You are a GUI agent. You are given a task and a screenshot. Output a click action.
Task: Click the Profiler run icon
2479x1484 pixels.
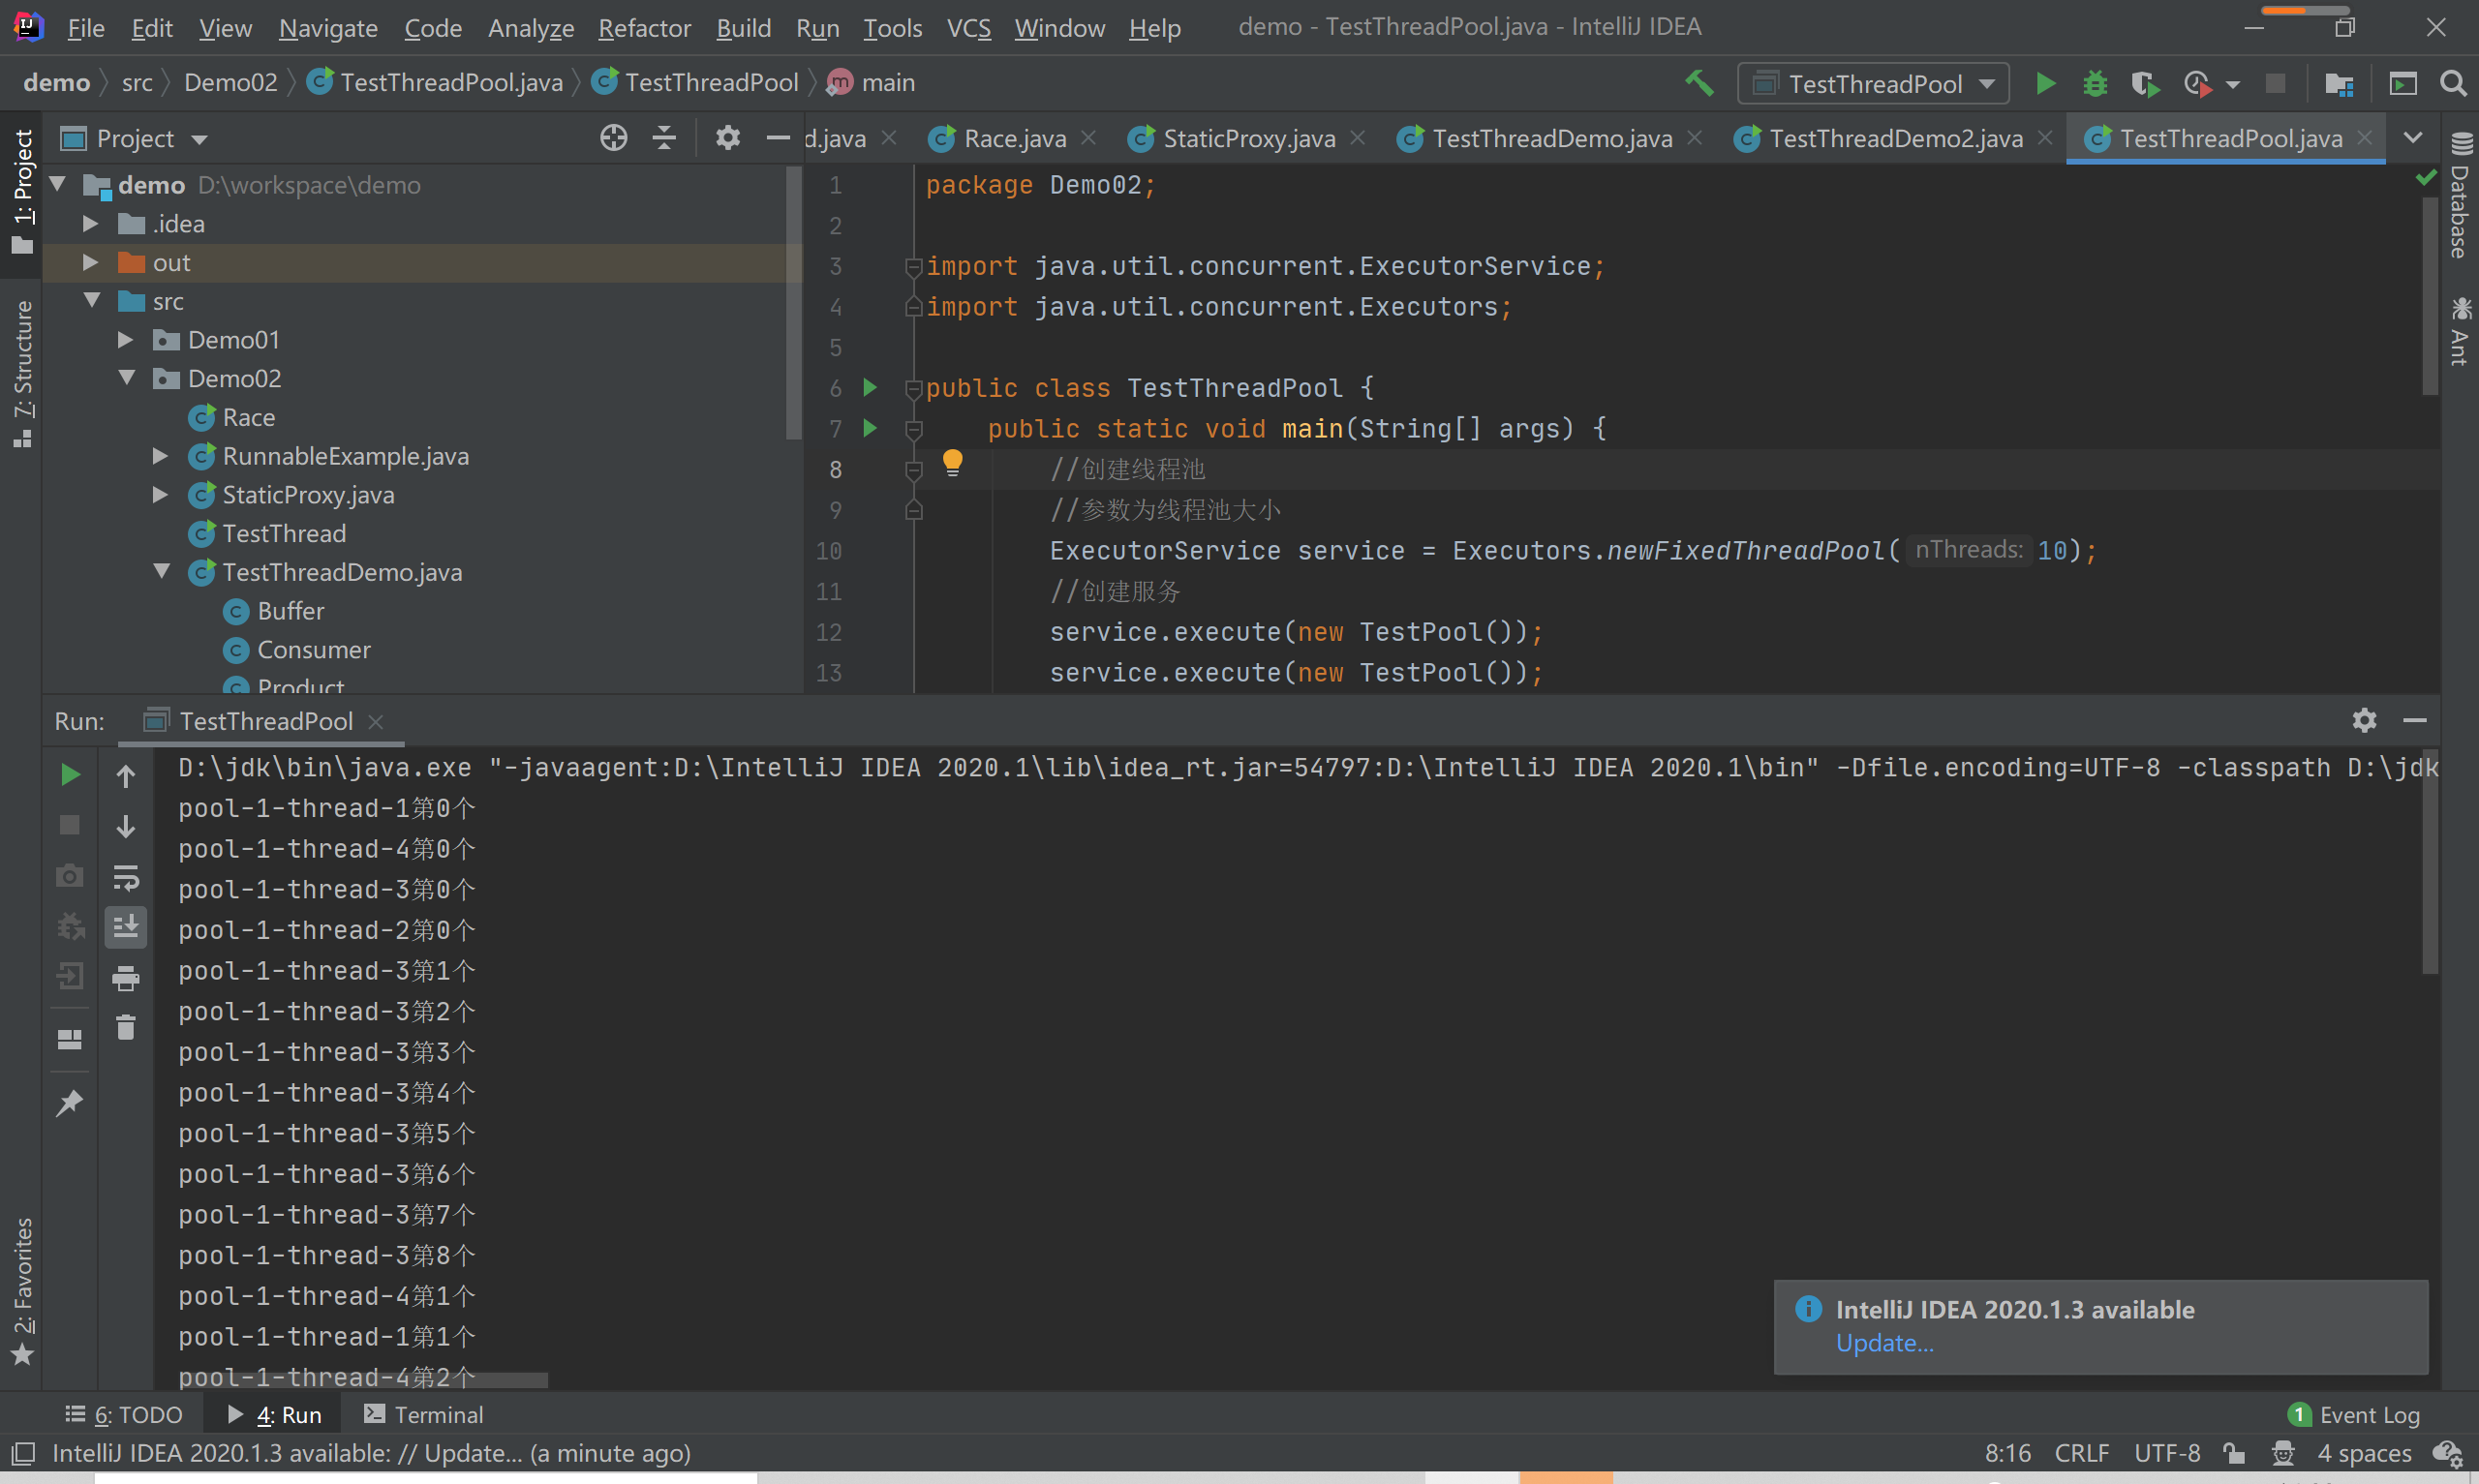click(x=2197, y=84)
